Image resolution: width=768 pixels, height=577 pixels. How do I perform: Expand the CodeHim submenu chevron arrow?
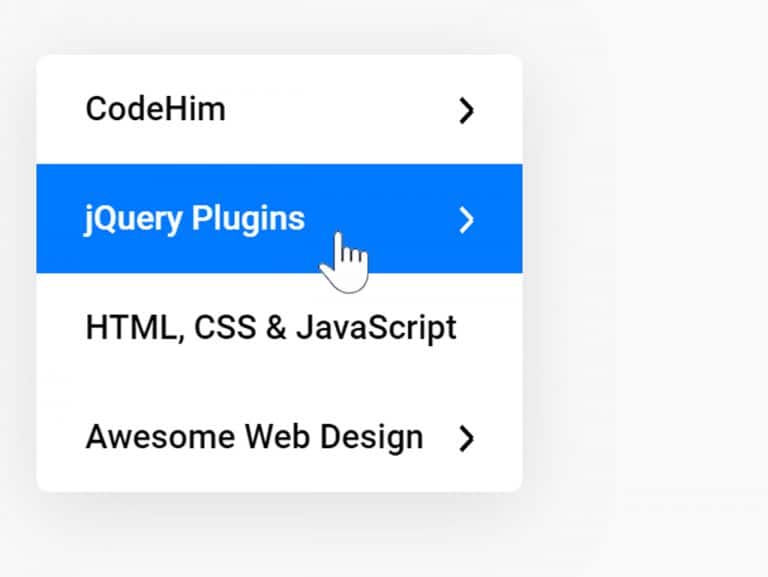466,110
